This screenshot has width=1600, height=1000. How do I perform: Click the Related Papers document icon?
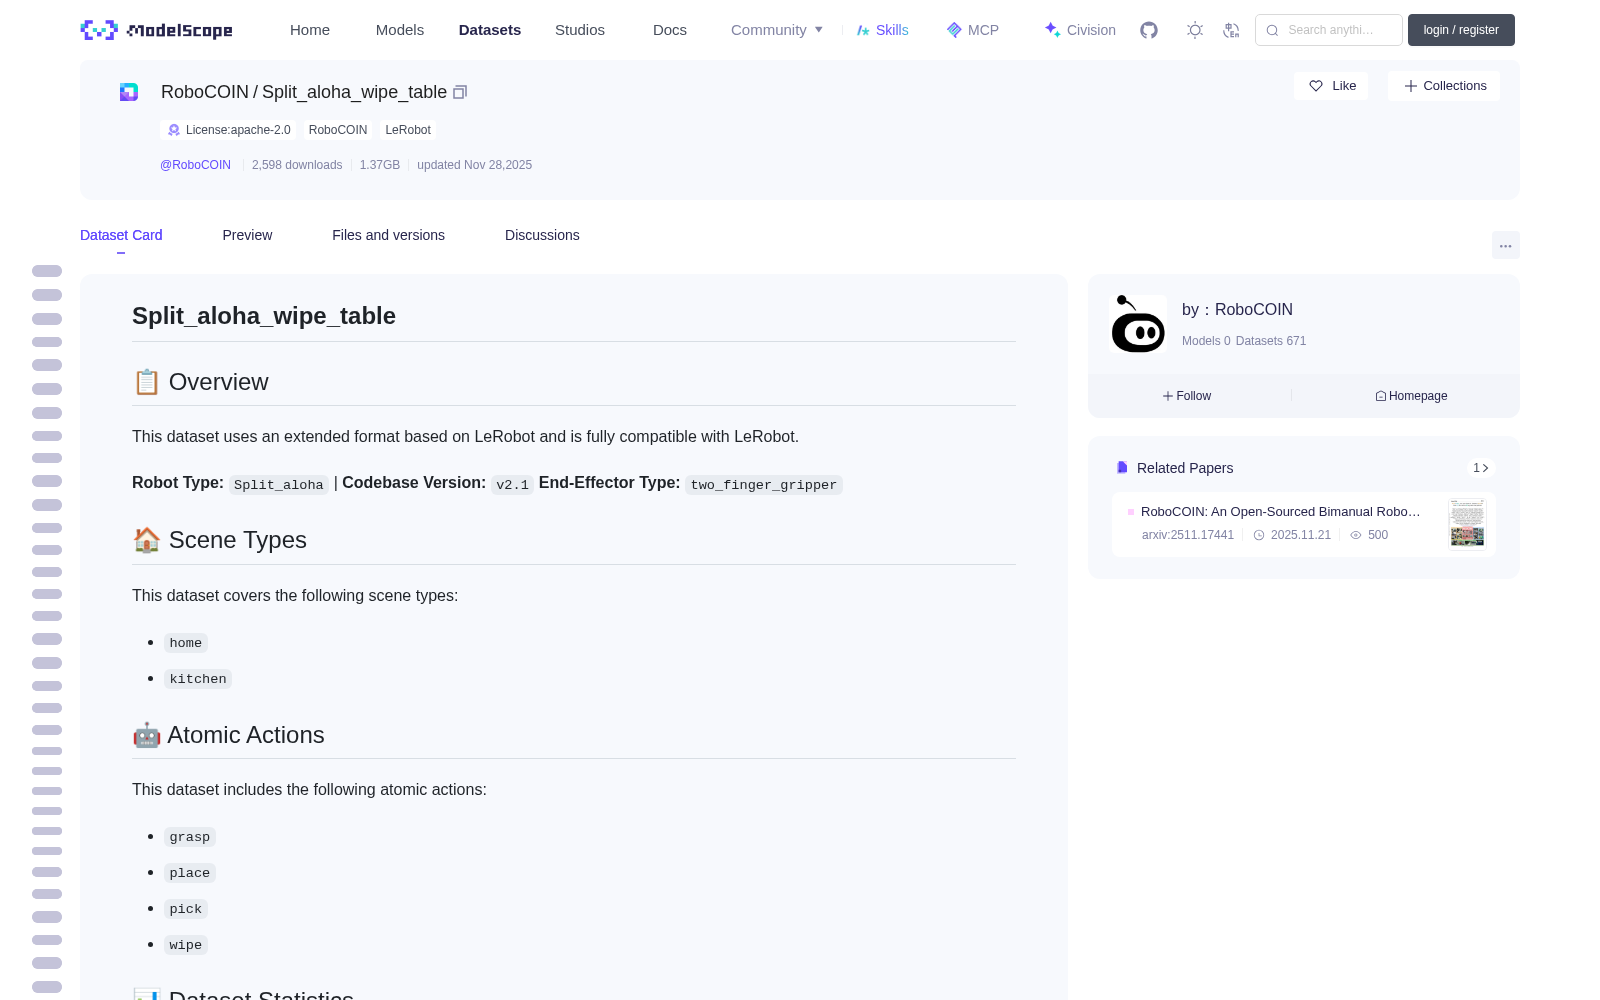[x=1122, y=468]
